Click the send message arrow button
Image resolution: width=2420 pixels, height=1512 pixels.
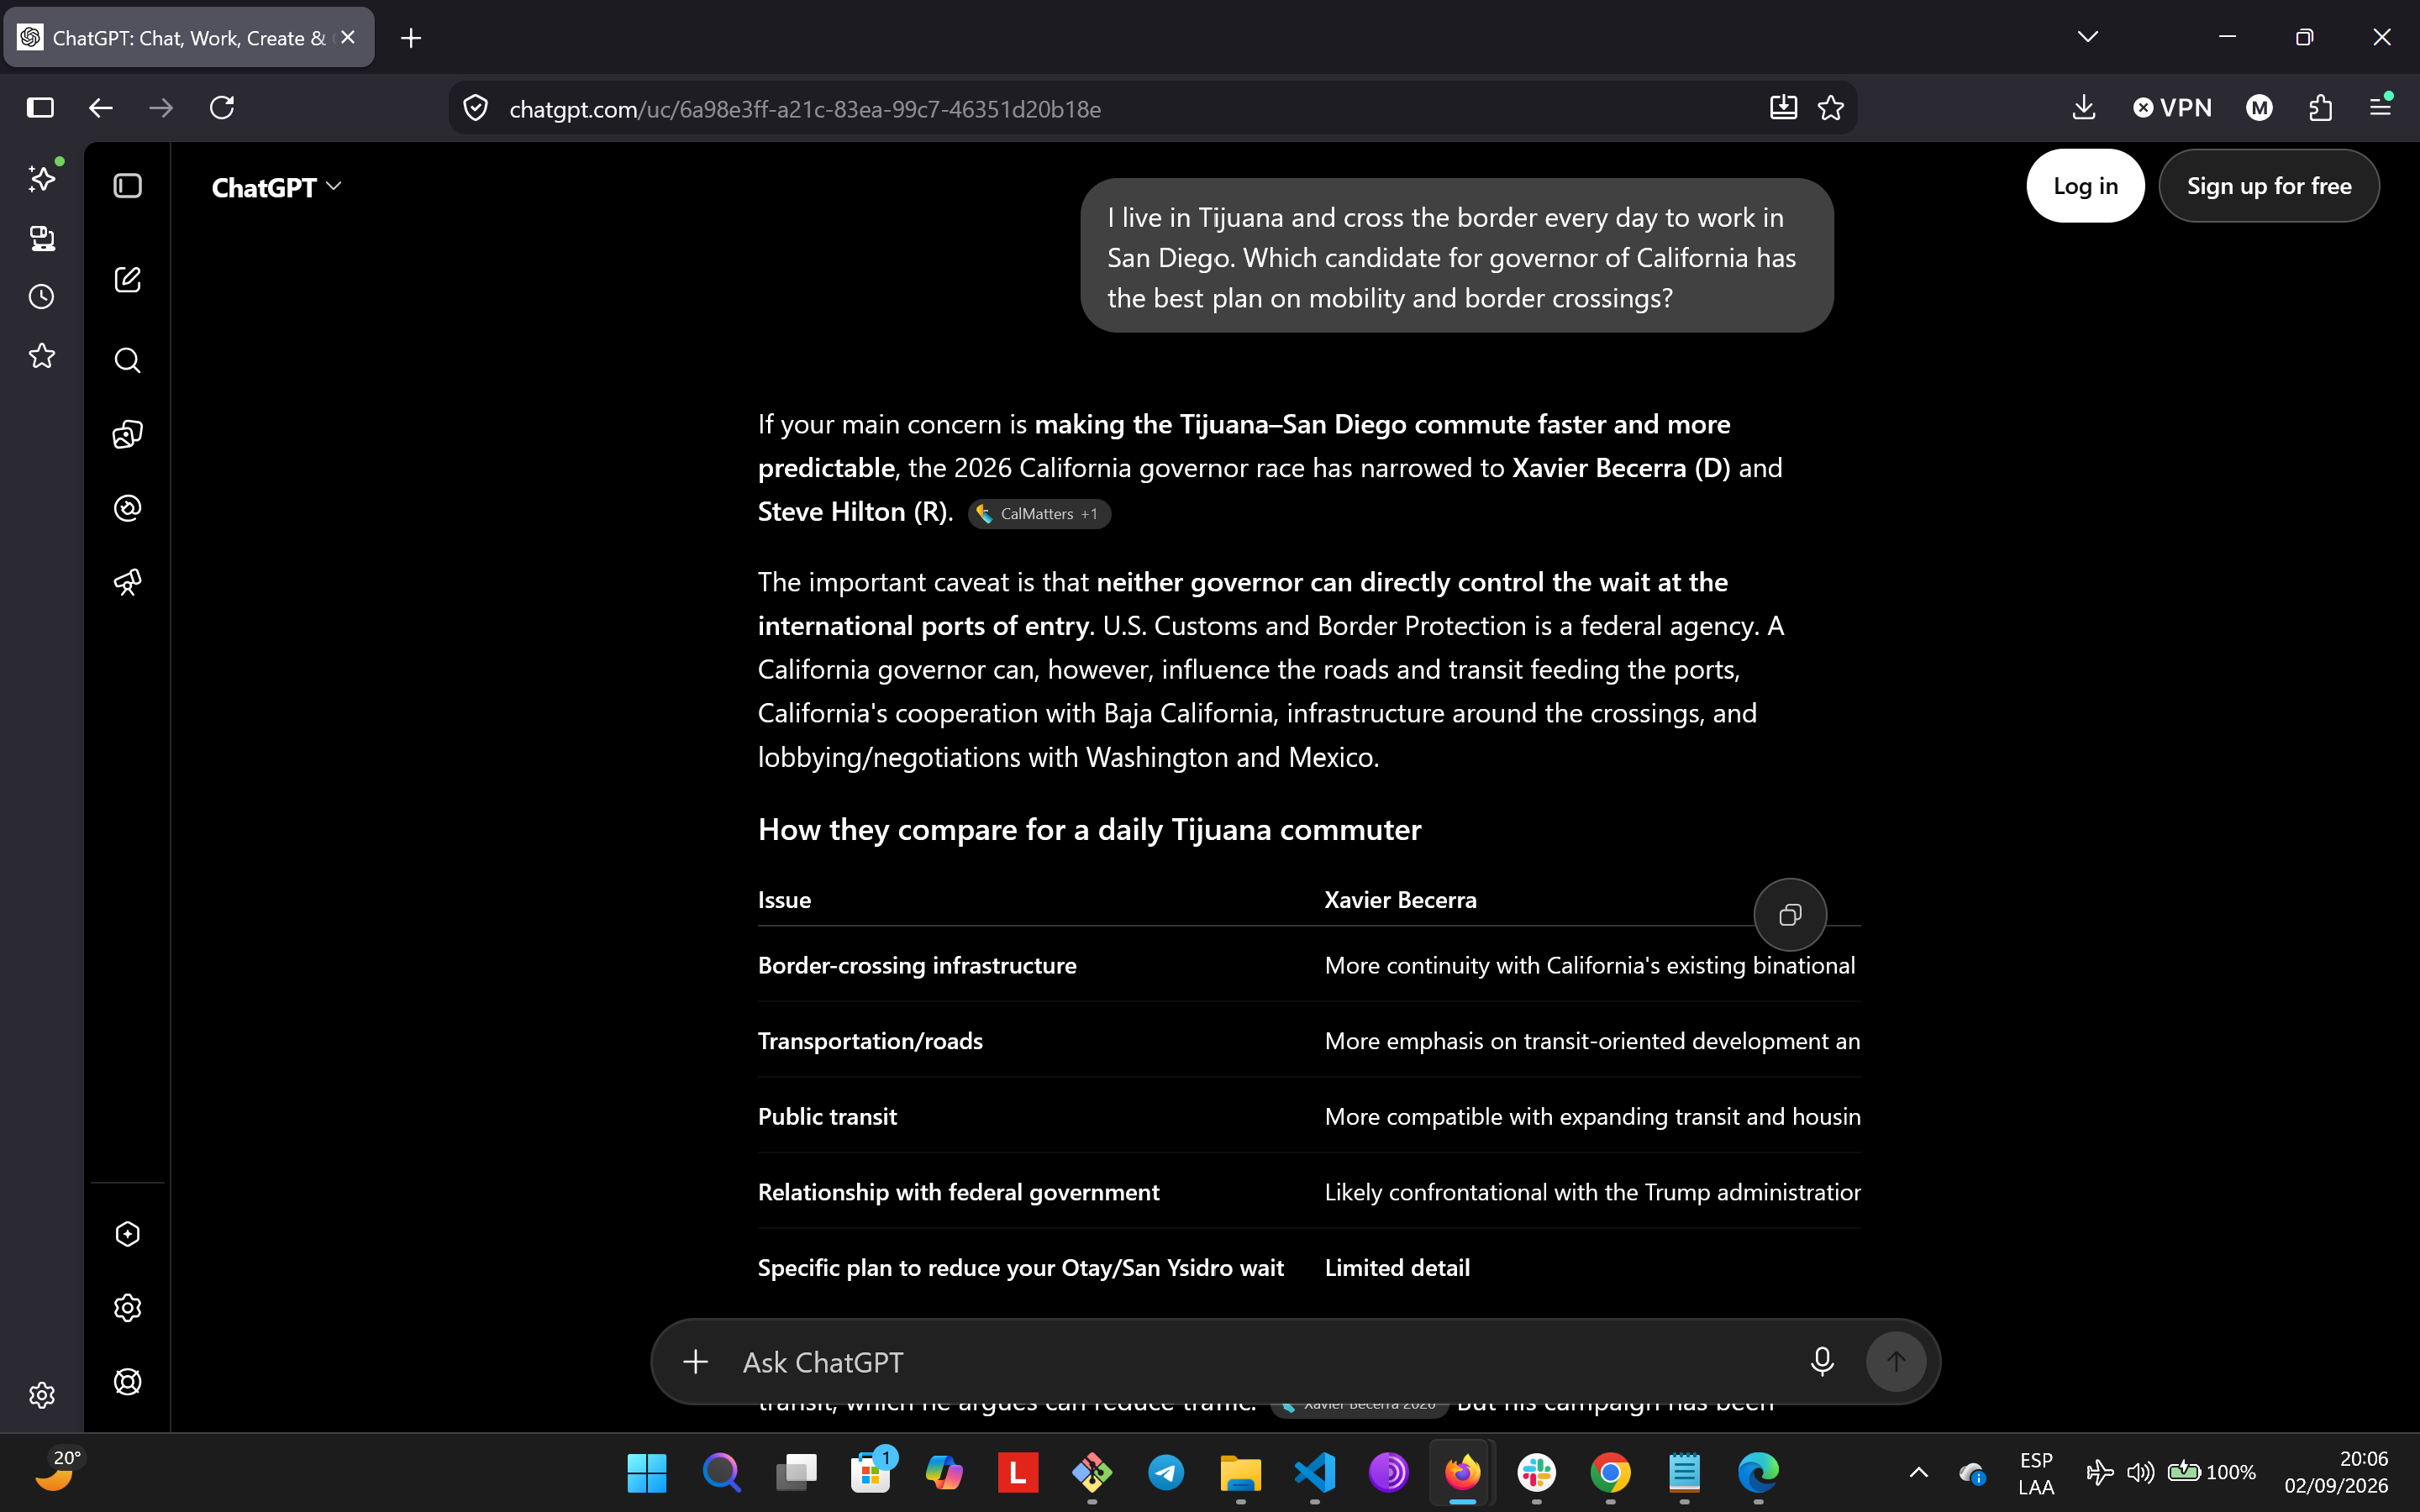pyautogui.click(x=1896, y=1362)
